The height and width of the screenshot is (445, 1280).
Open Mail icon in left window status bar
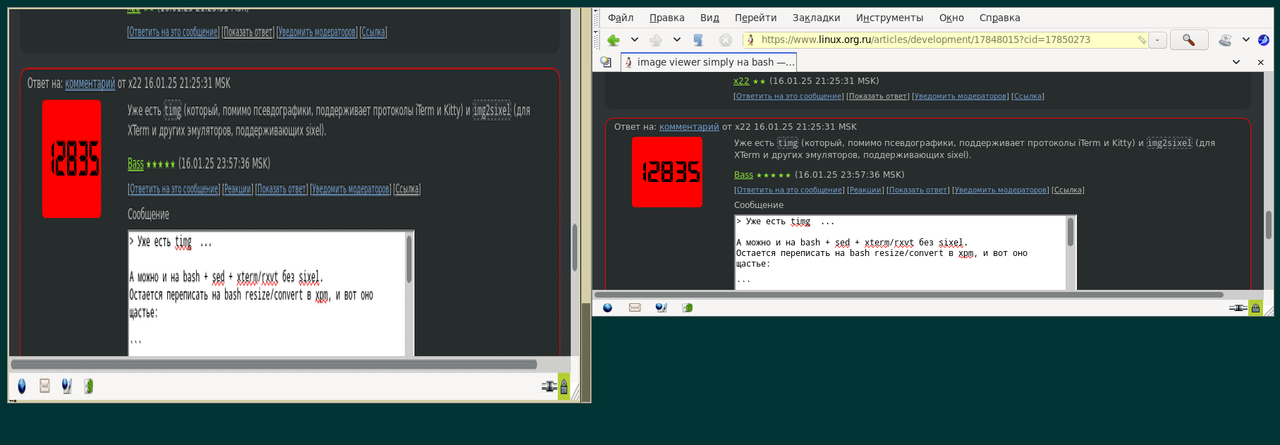pyautogui.click(x=44, y=386)
